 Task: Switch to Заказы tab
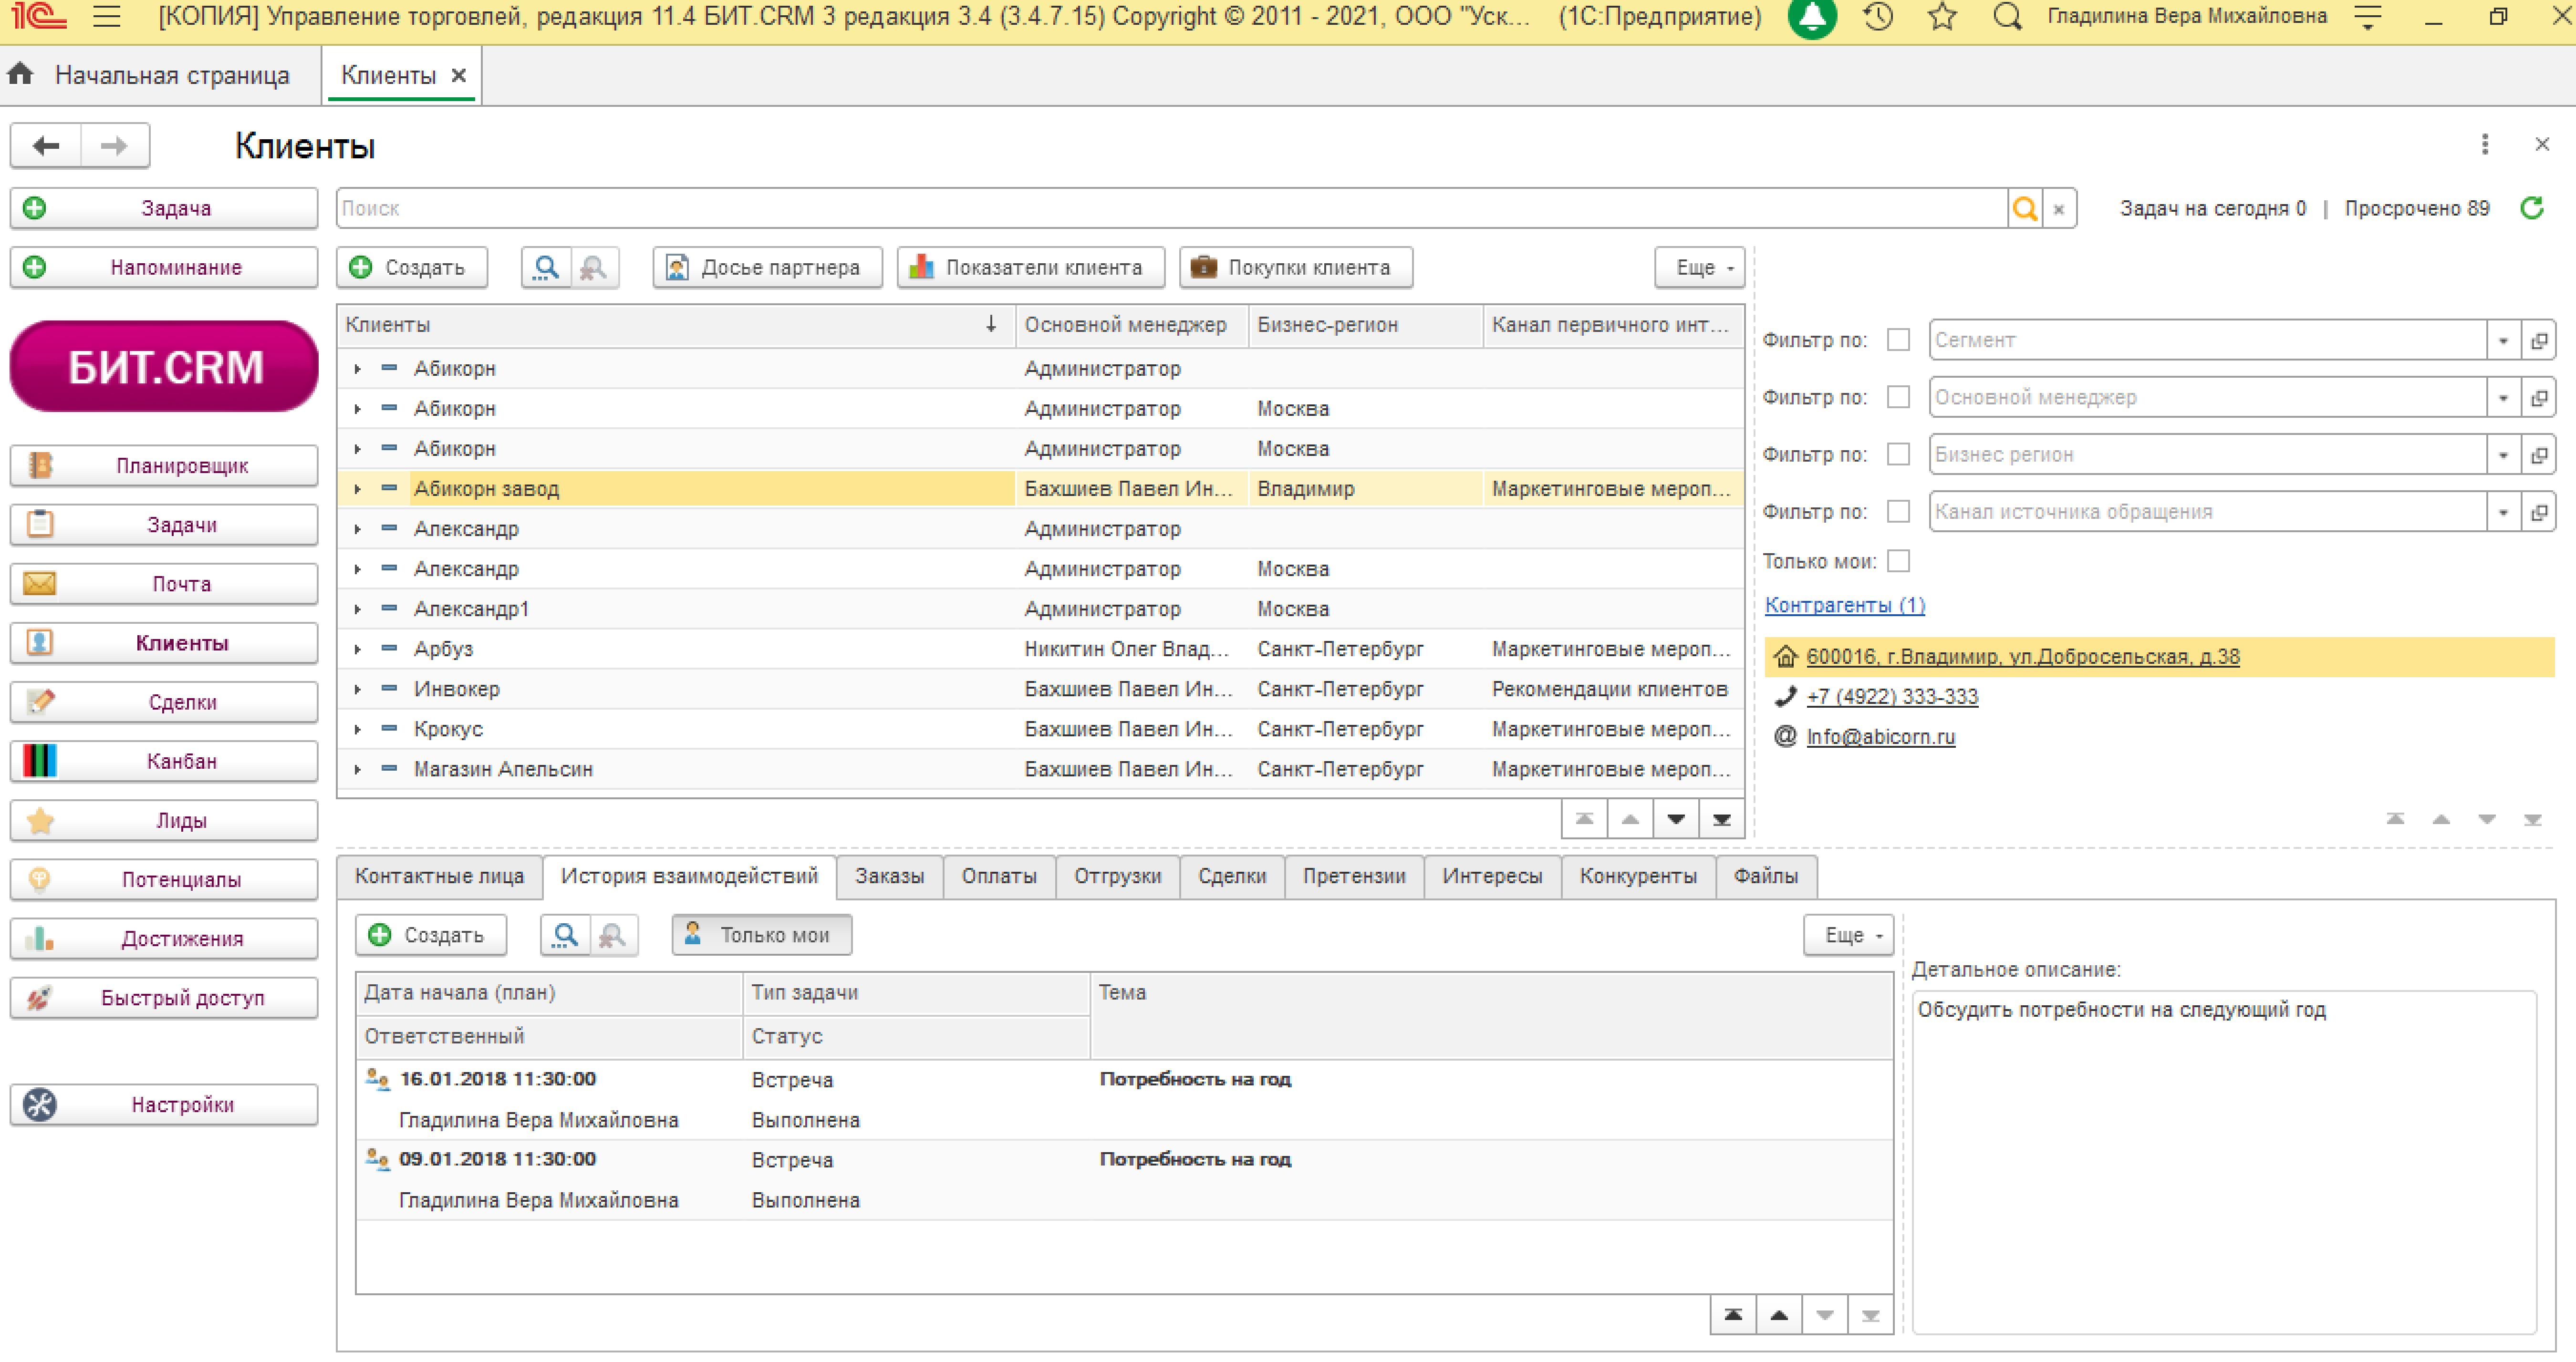pos(889,875)
